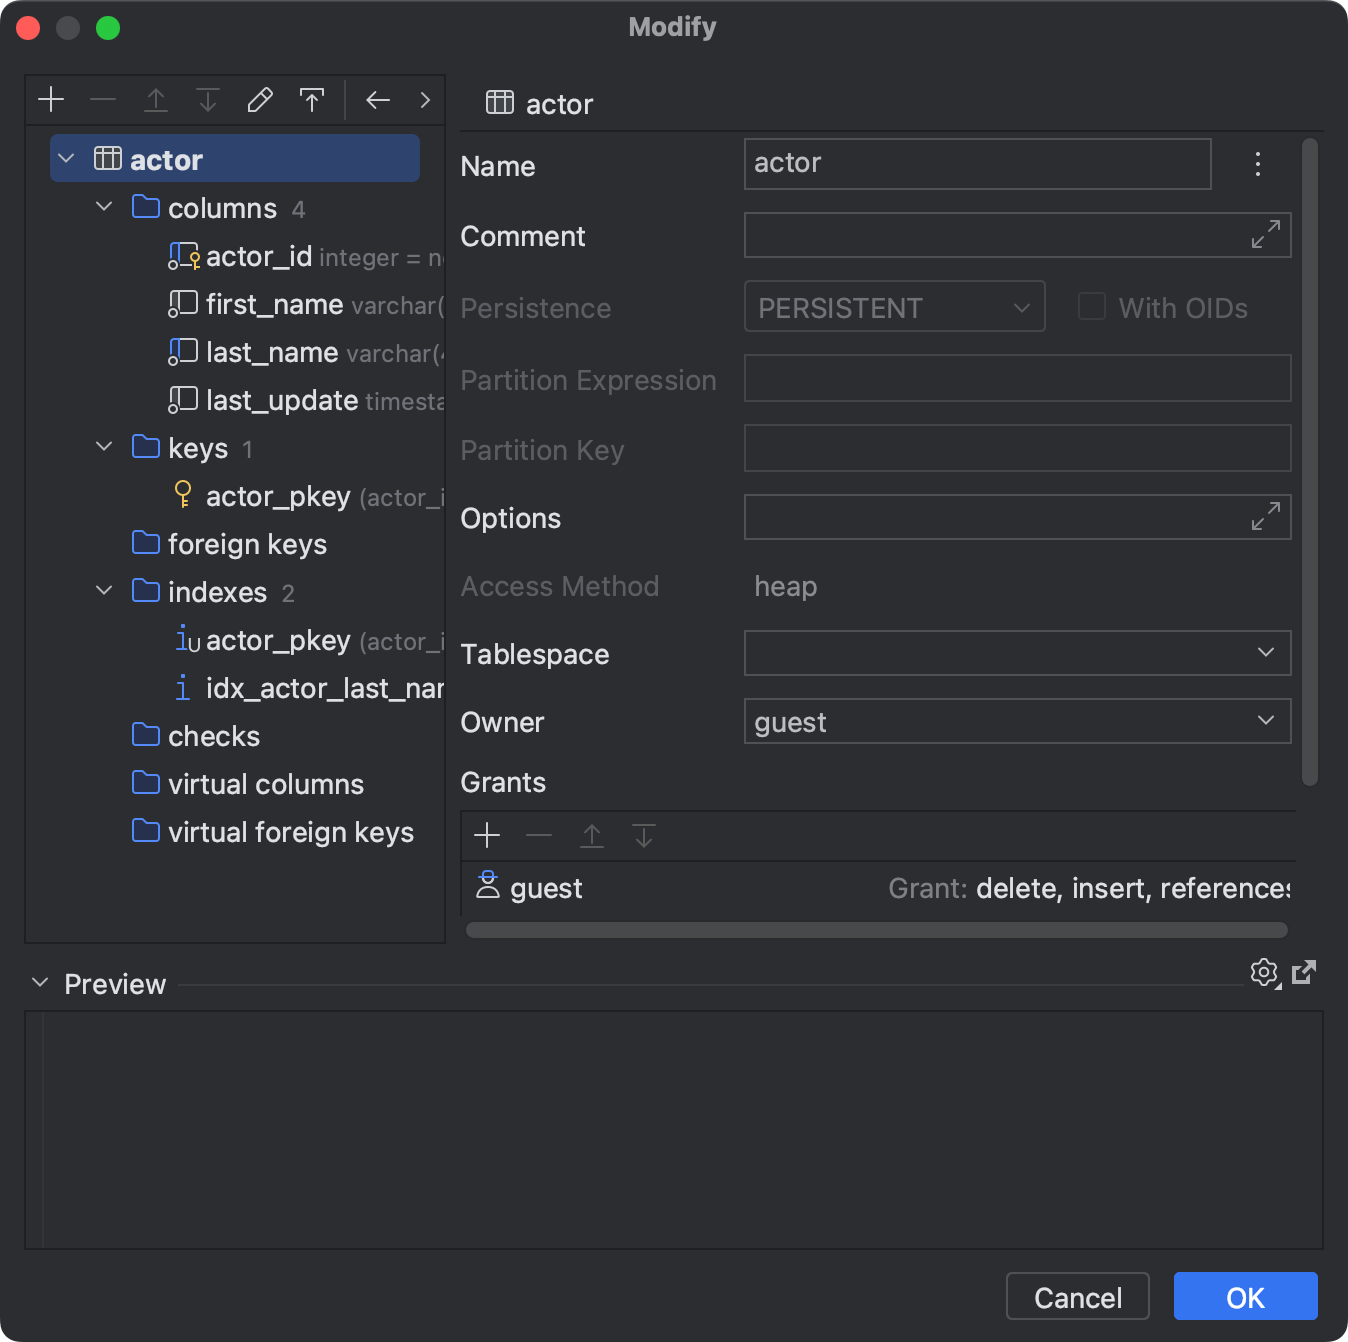This screenshot has height=1342, width=1348.
Task: Open the Persistence dropdown
Action: pos(1021,307)
